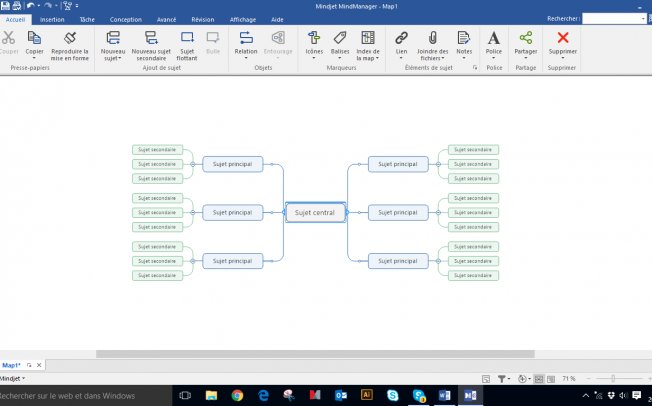The image size is (652, 406).
Task: Collapse the bottom-right Sujet principal branch
Action: (438, 261)
